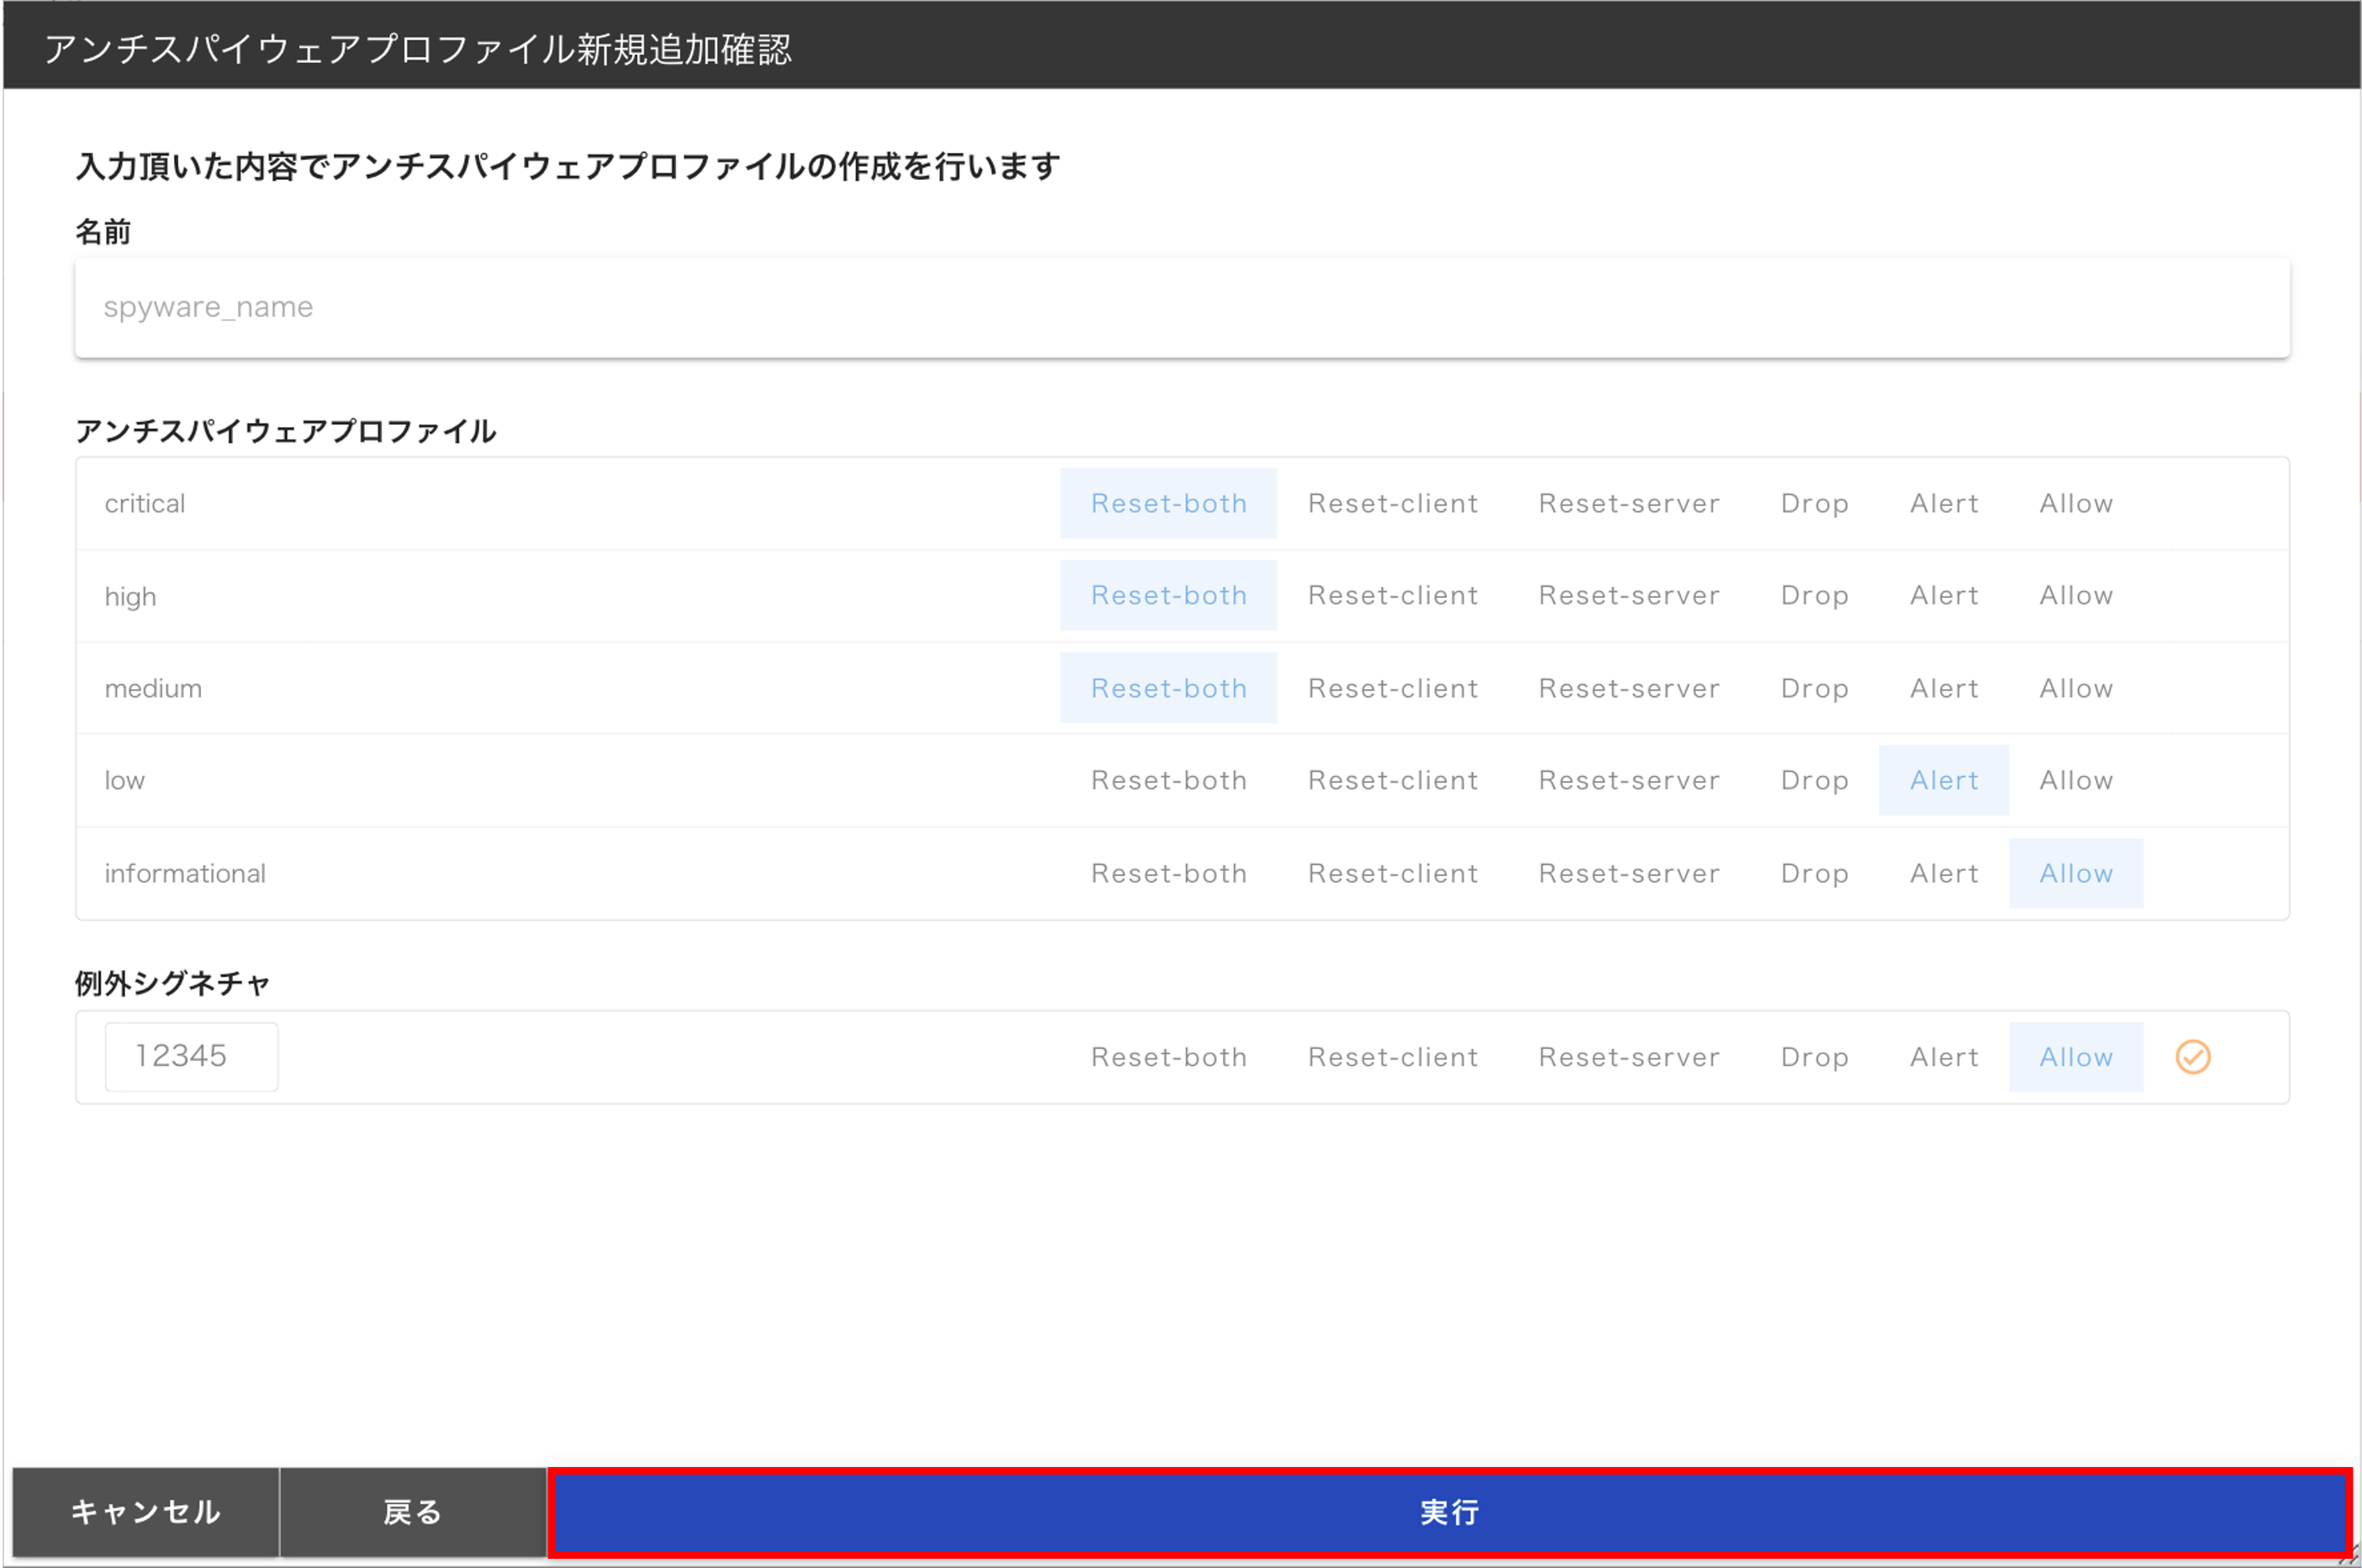Select Reset-both for critical severity
Image resolution: width=2362 pixels, height=1568 pixels.
[x=1168, y=503]
